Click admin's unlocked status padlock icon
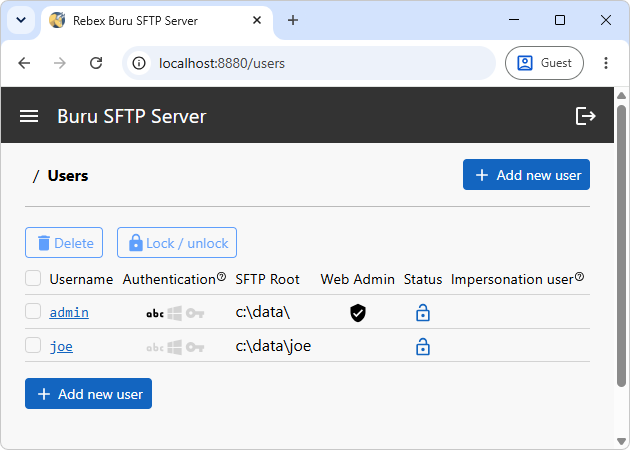Screen dimensions: 630x450 [x=423, y=313]
